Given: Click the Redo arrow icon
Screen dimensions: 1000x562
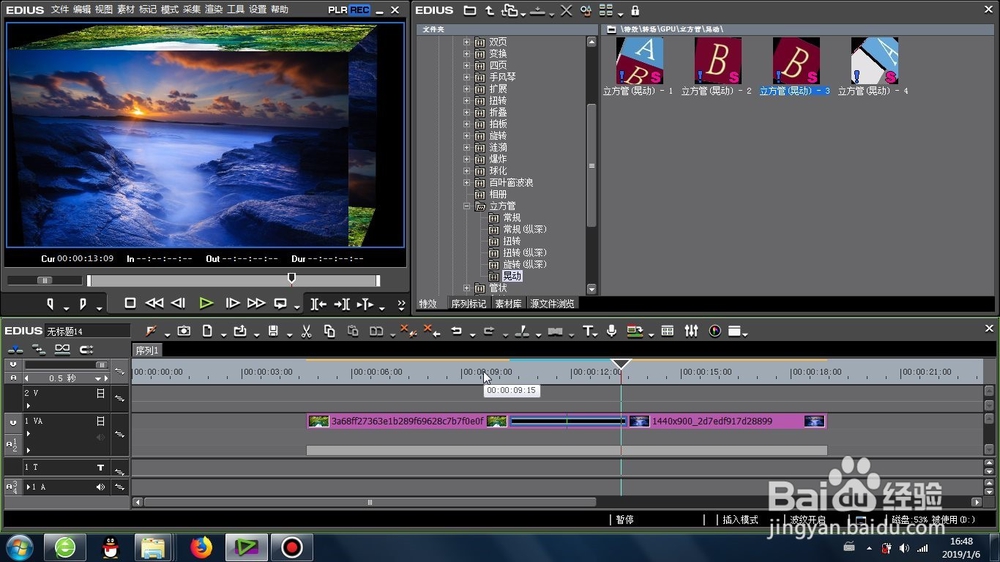Looking at the screenshot, I should 489,330.
